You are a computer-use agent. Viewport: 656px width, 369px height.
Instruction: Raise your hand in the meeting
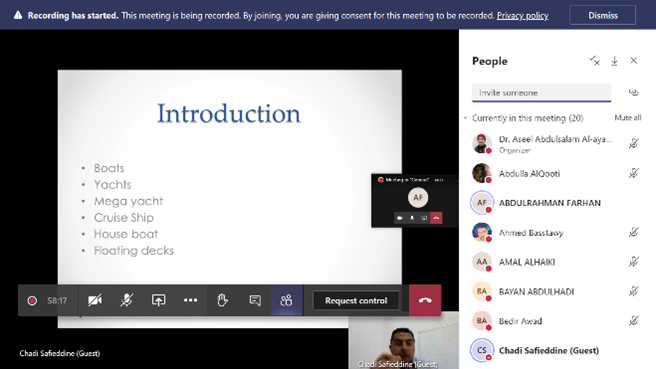(222, 300)
